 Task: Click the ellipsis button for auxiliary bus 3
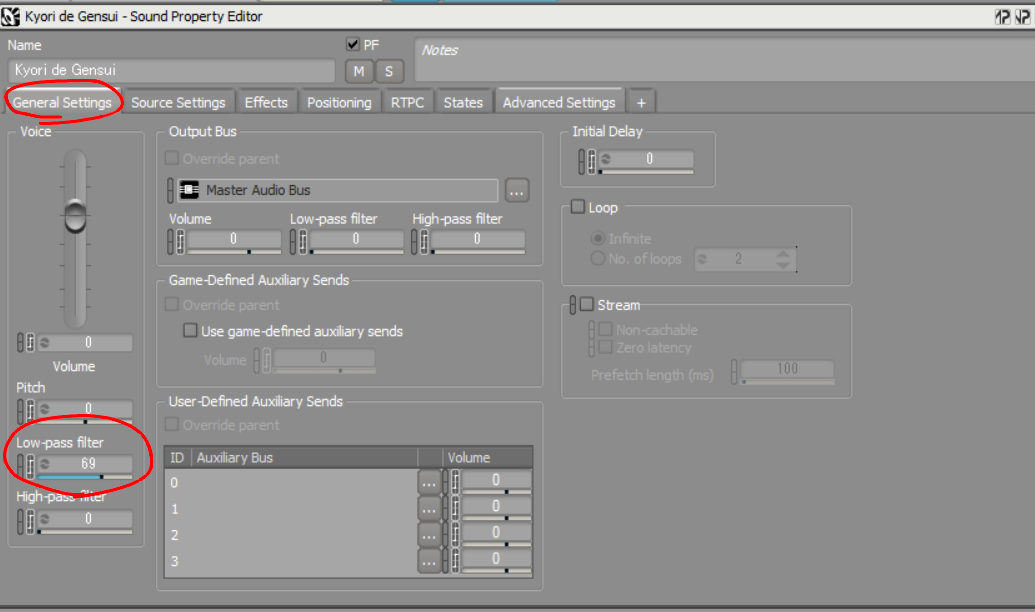click(x=429, y=562)
